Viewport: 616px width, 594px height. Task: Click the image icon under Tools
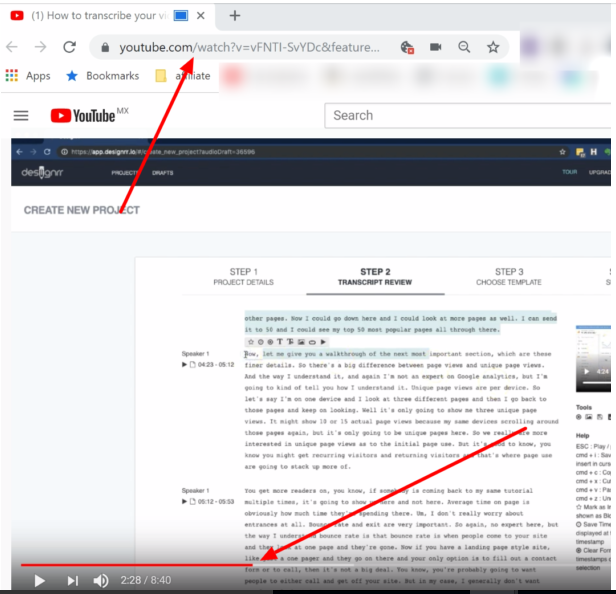588,417
